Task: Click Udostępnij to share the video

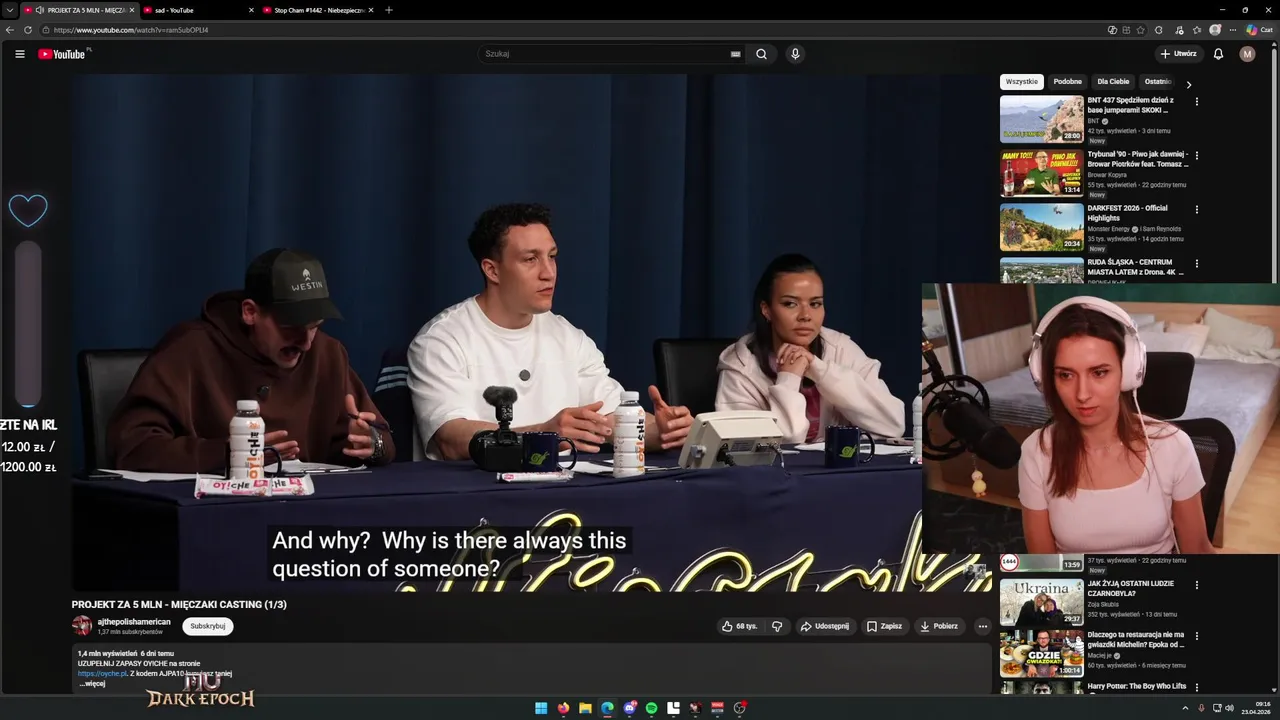Action: 825,626
